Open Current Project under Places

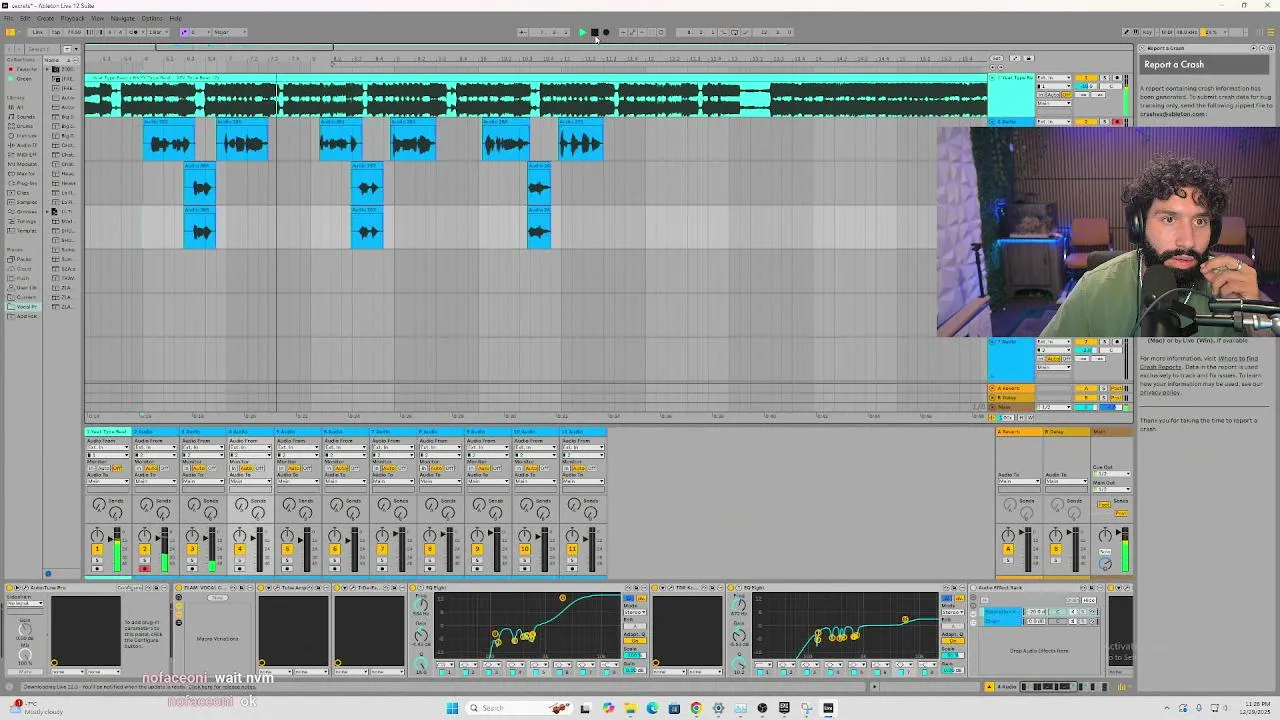[24, 297]
